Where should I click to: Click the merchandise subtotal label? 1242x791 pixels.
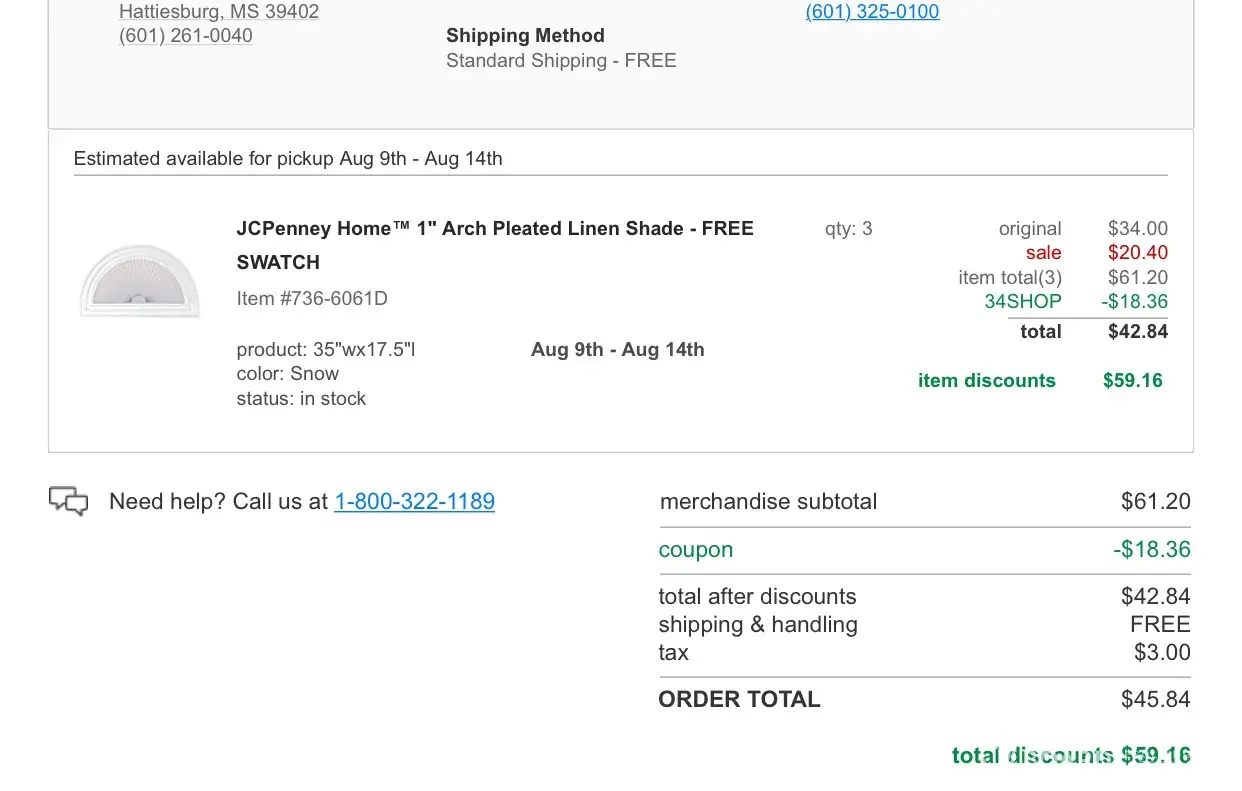[768, 502]
